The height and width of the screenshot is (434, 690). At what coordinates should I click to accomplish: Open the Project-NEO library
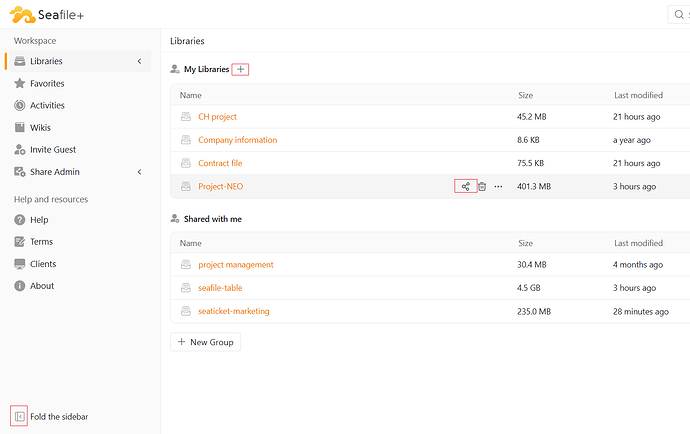[x=220, y=187]
